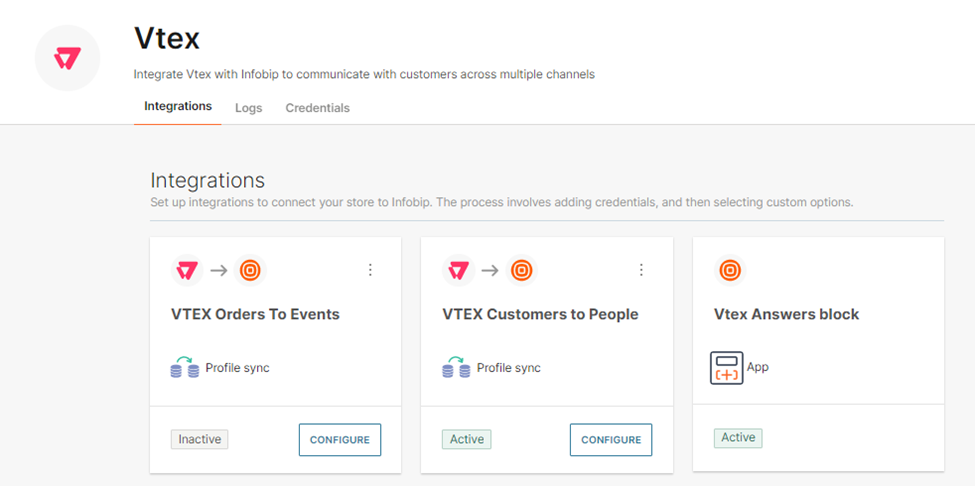Viewport: 975px width, 486px height.
Task: Click Profile sync icon in Orders To Events card
Action: 185,367
